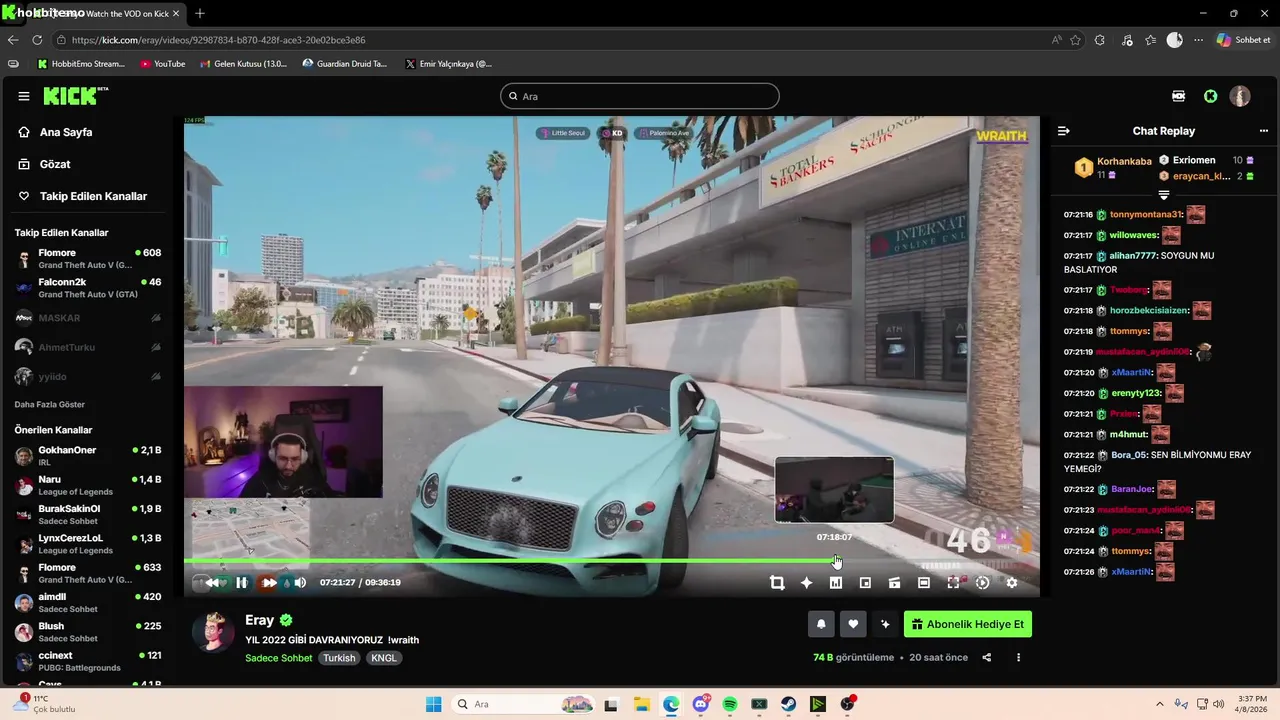This screenshot has height=720, width=1280.
Task: Open AhmetTurku channel in sidebar
Action: tap(88, 347)
